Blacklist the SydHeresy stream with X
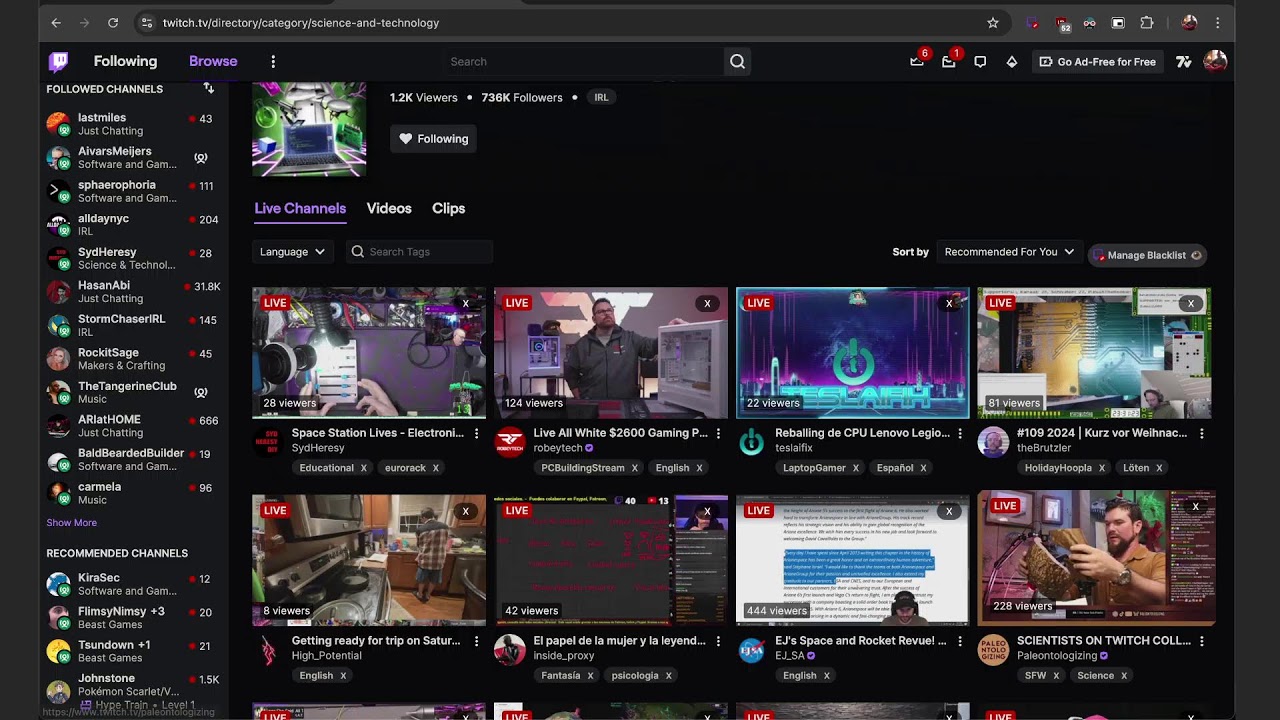1280x720 pixels. pyautogui.click(x=465, y=303)
